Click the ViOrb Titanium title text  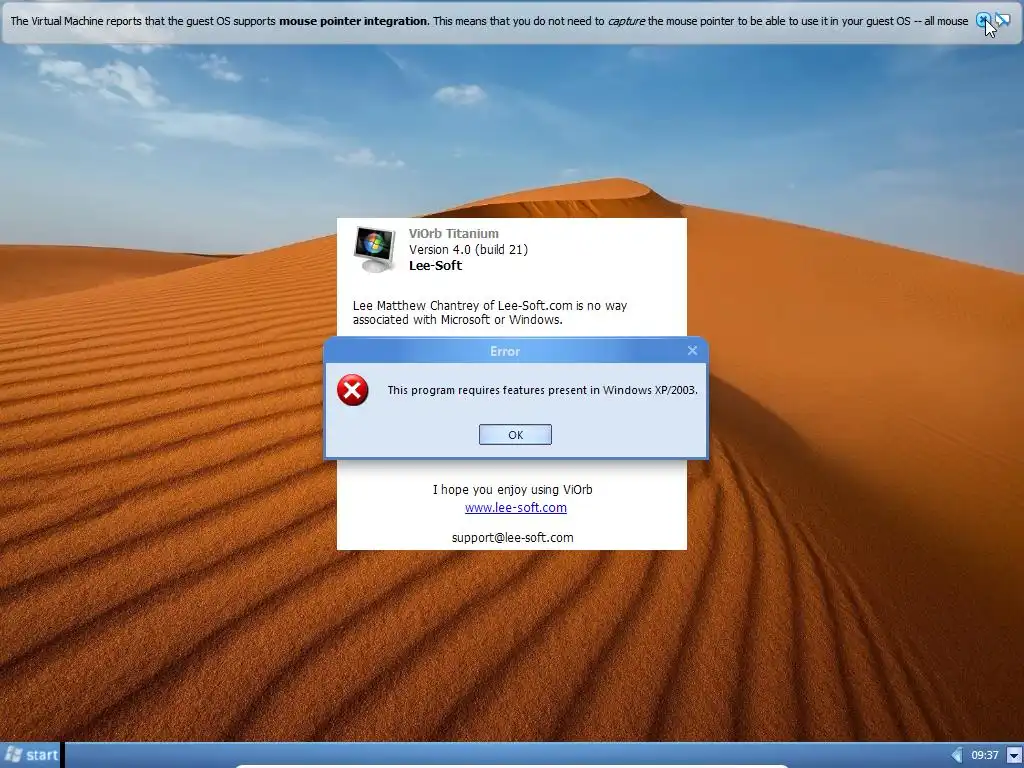click(453, 233)
